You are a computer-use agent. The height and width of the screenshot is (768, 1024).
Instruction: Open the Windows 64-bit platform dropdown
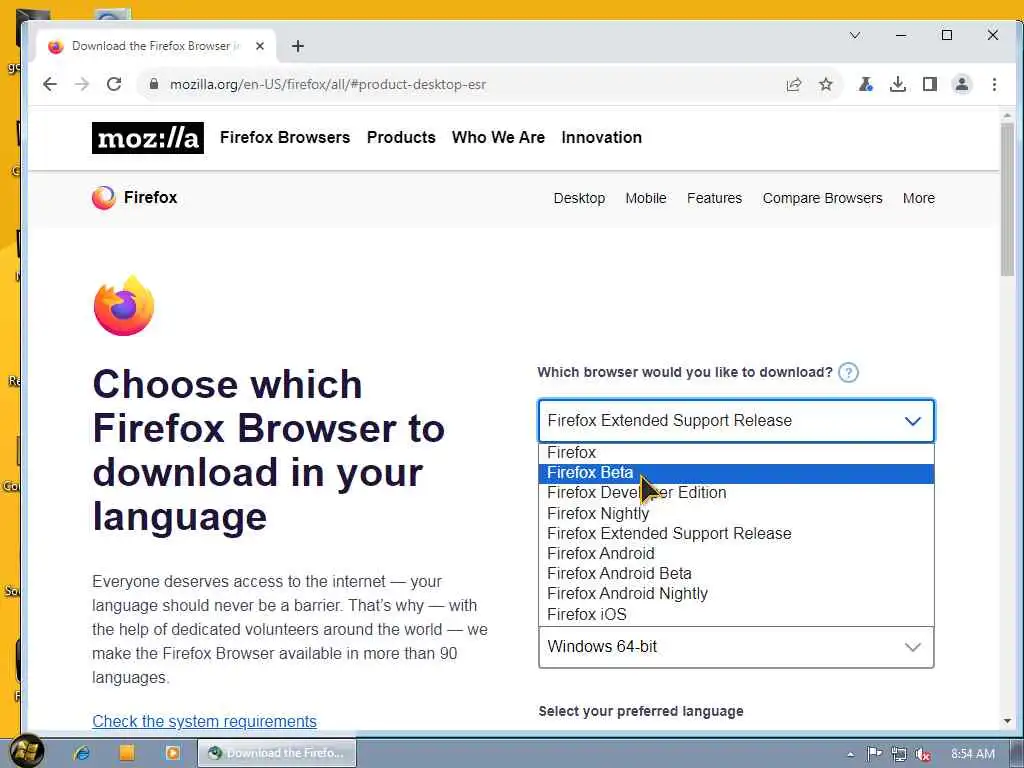(736, 647)
